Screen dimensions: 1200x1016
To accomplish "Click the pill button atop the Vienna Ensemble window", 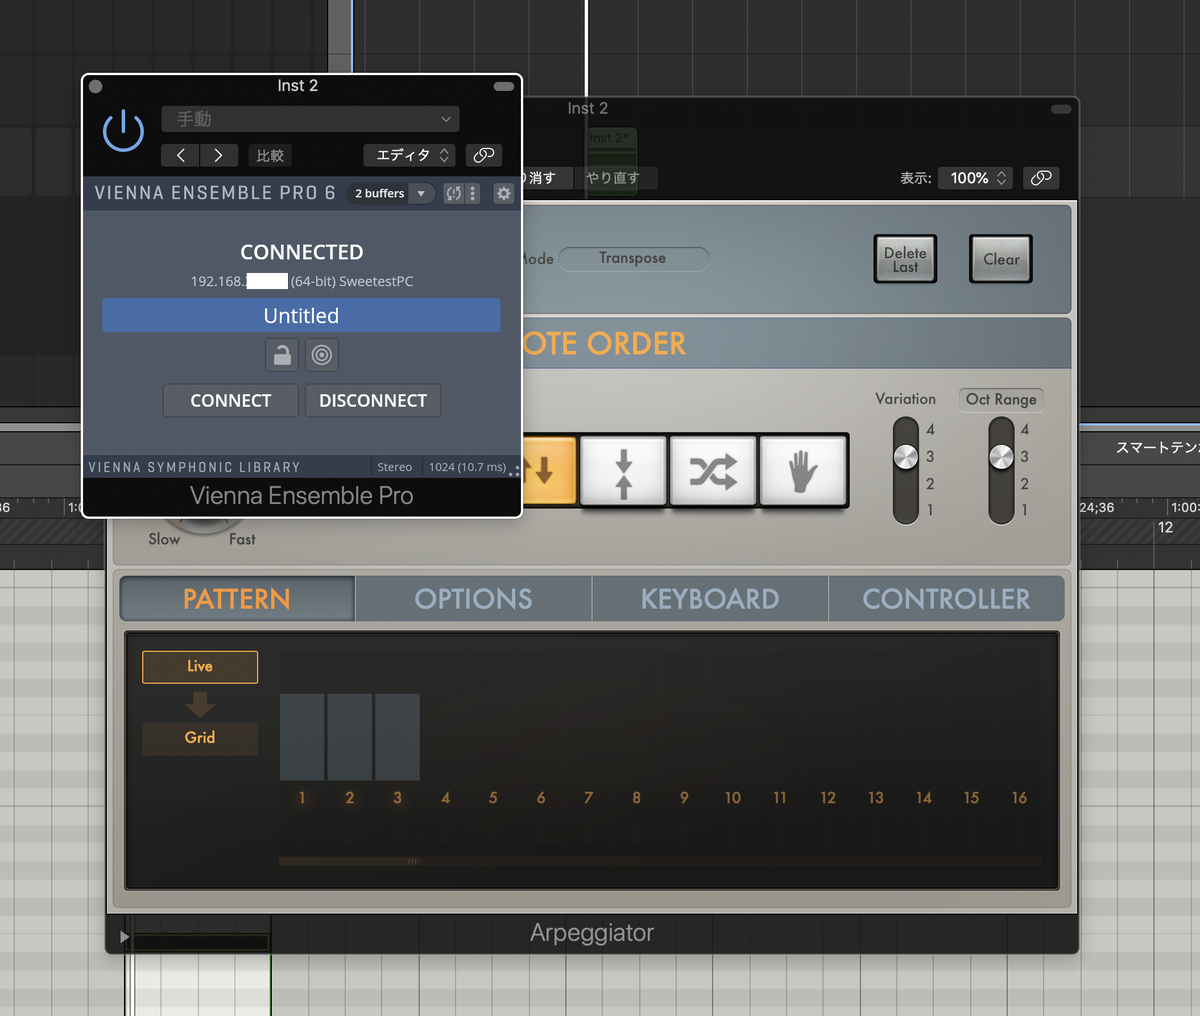I will click(x=504, y=87).
